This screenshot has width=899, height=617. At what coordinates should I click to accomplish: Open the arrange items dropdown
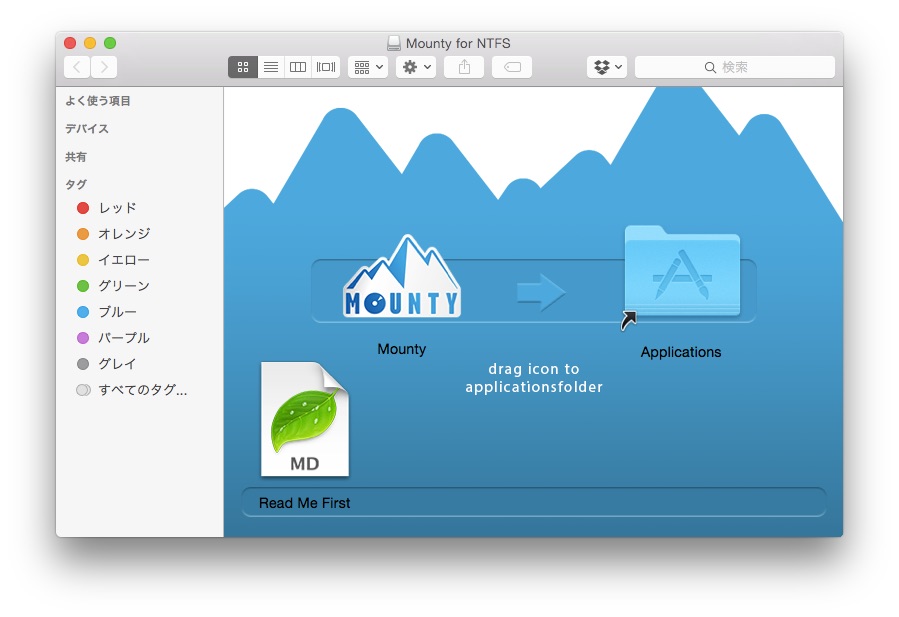[x=368, y=67]
